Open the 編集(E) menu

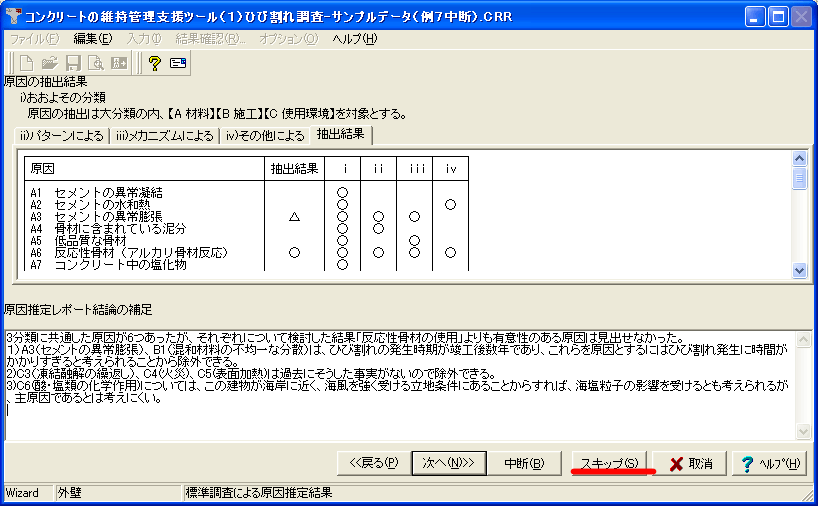93,39
